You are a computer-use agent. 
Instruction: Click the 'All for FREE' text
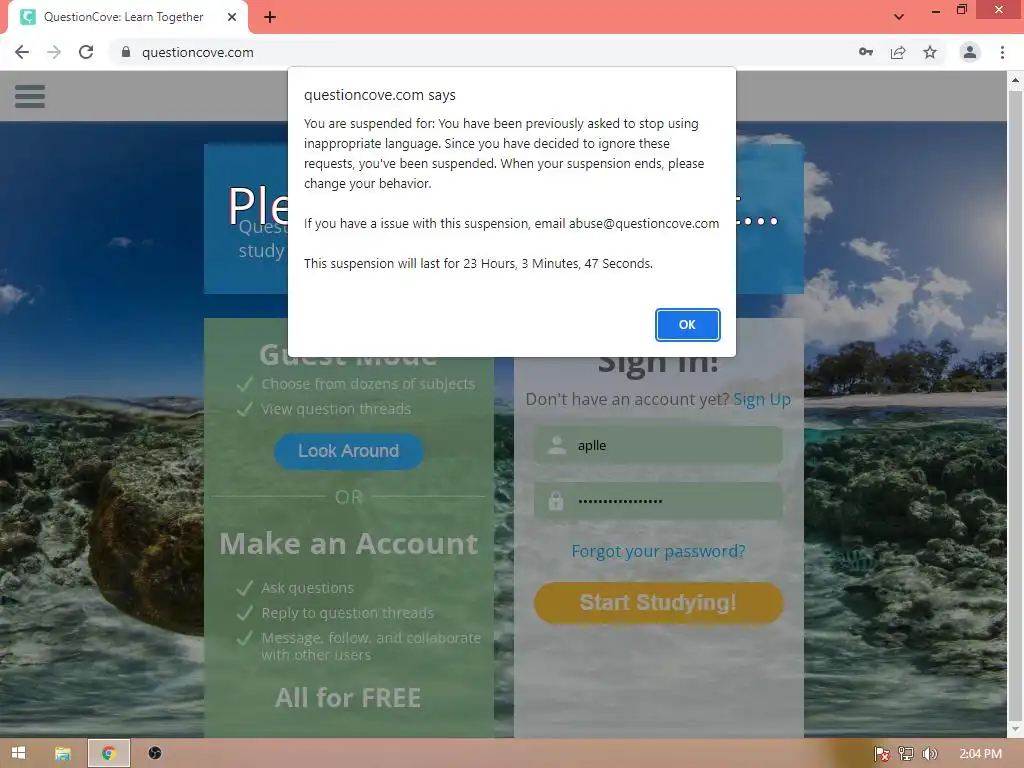[348, 698]
